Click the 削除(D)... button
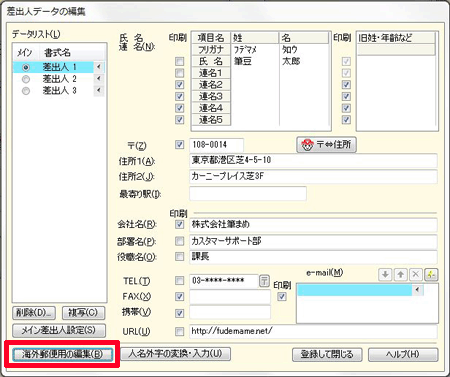The image size is (450, 377). 34,313
